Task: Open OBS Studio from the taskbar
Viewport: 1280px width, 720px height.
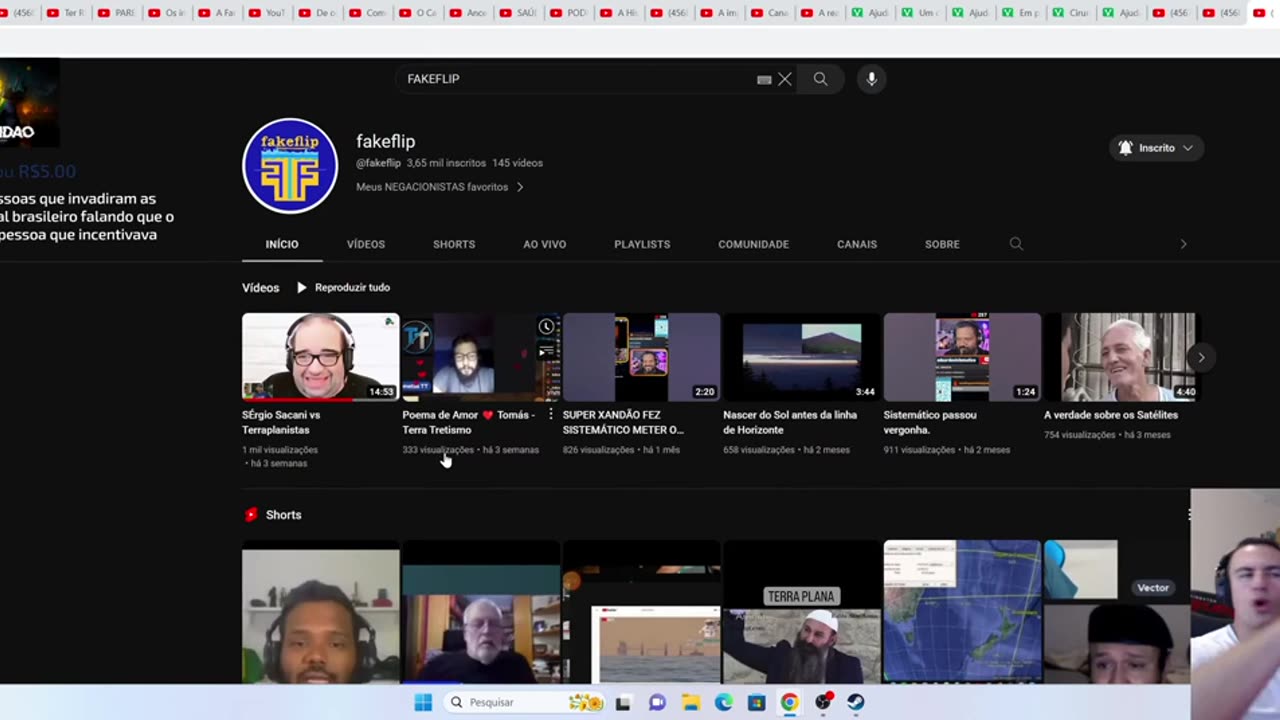Action: [823, 703]
